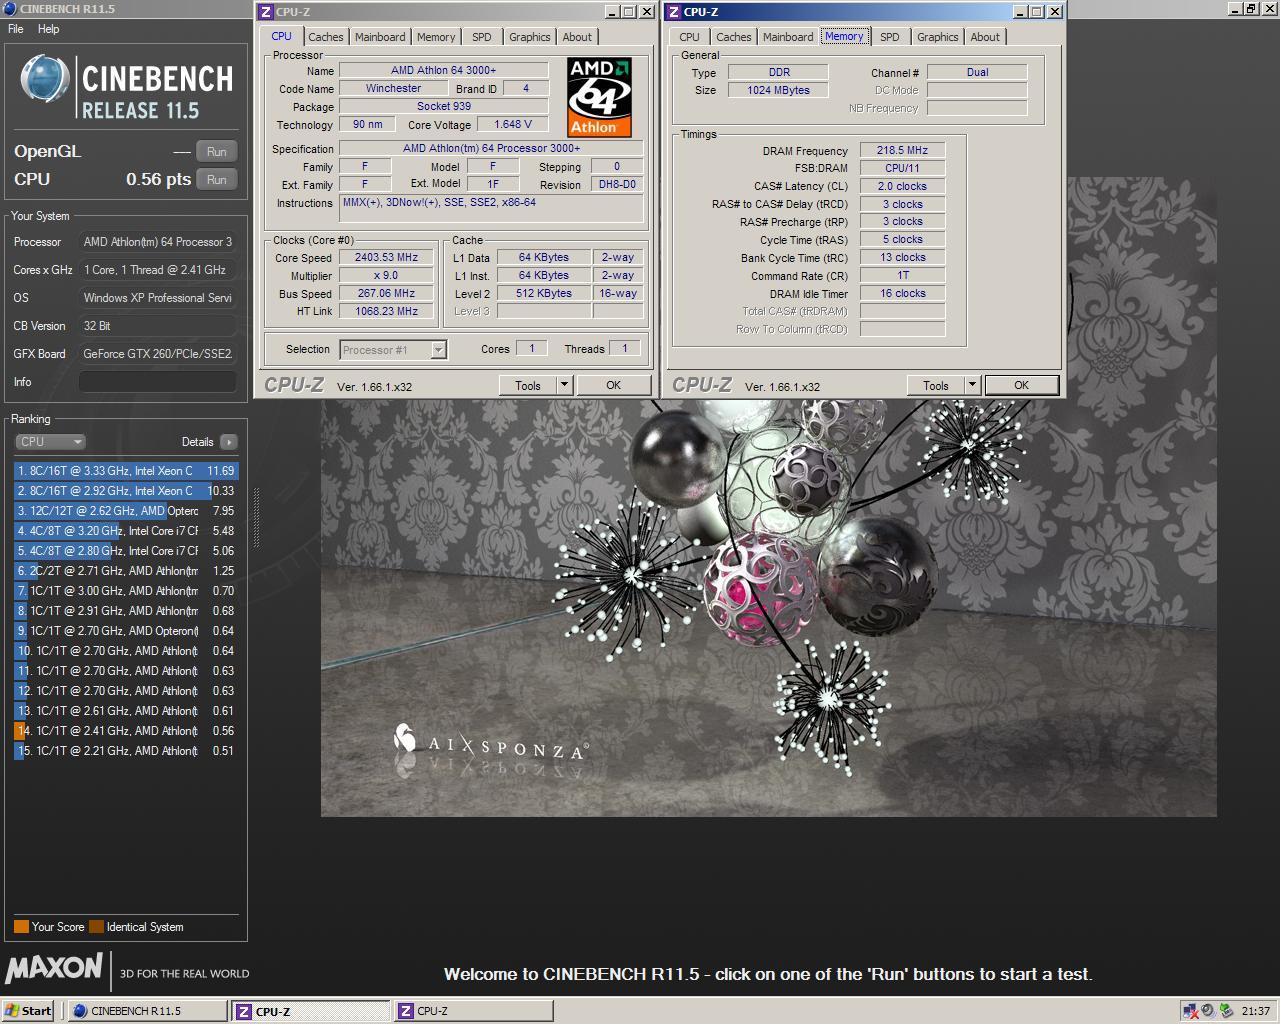Viewport: 1280px width, 1024px height.
Task: Select Caches tab in right CPU-Z window
Action: (x=733, y=37)
